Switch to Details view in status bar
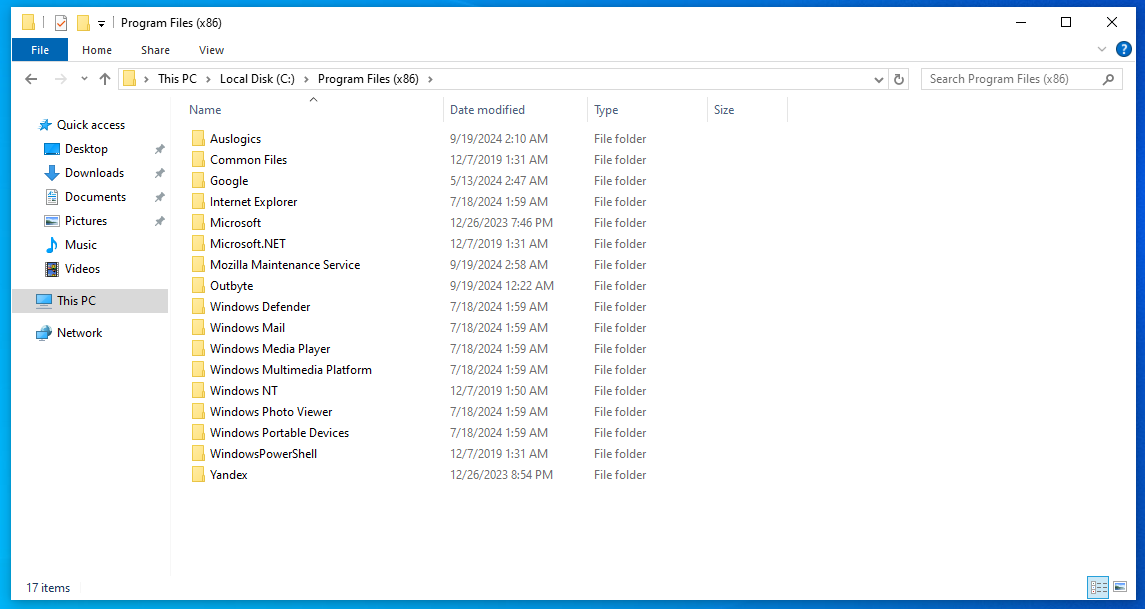 [x=1098, y=587]
